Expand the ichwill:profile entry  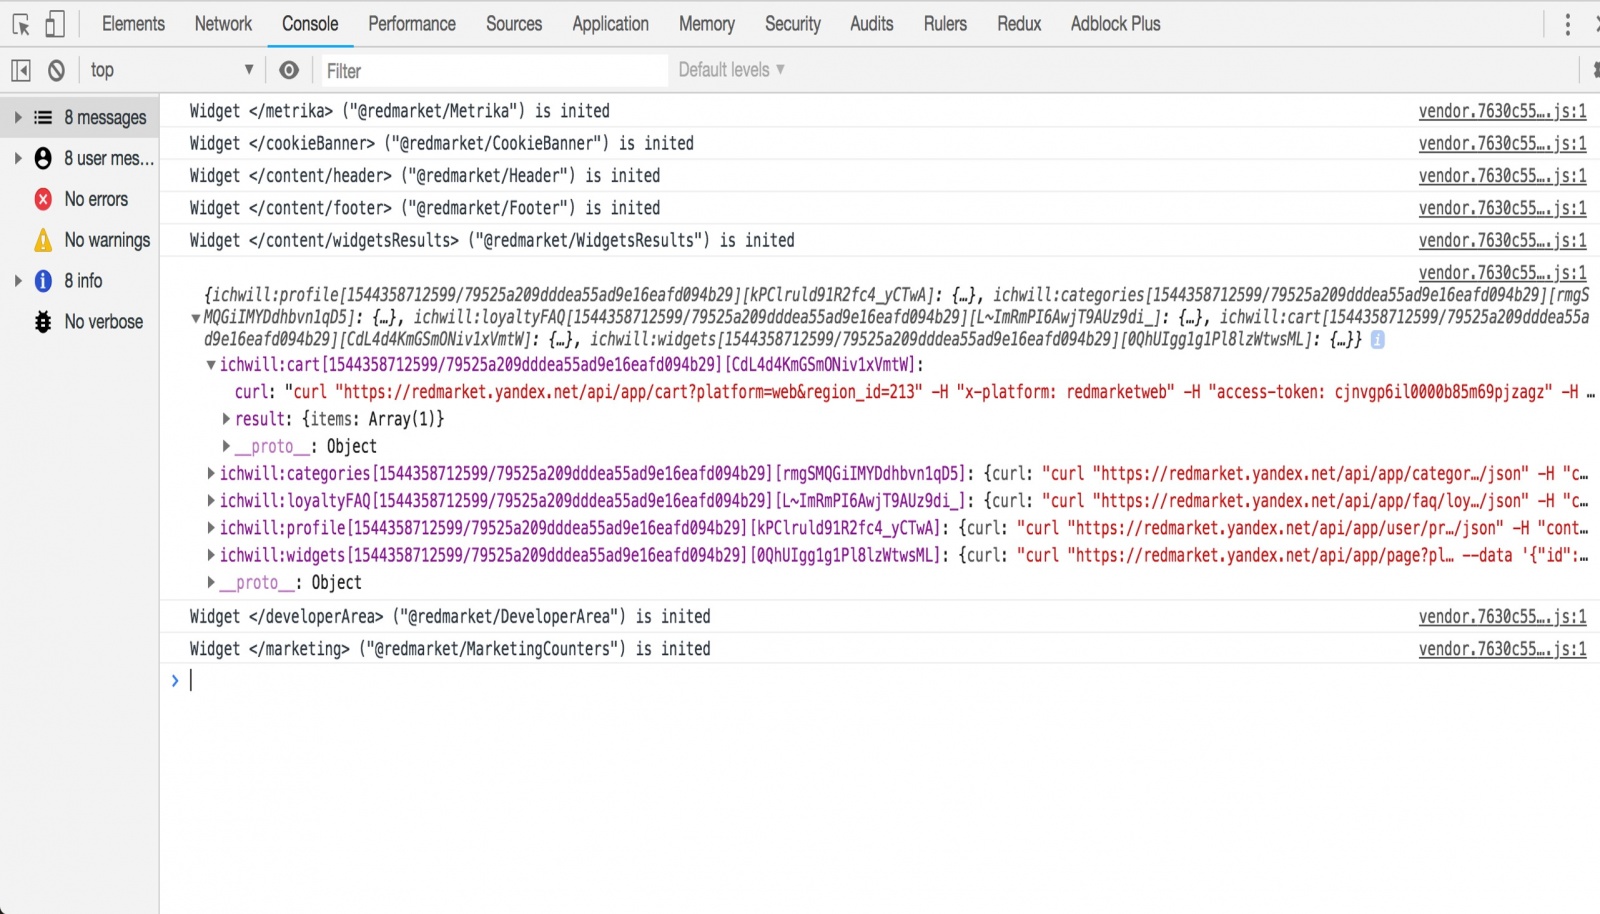[211, 527]
